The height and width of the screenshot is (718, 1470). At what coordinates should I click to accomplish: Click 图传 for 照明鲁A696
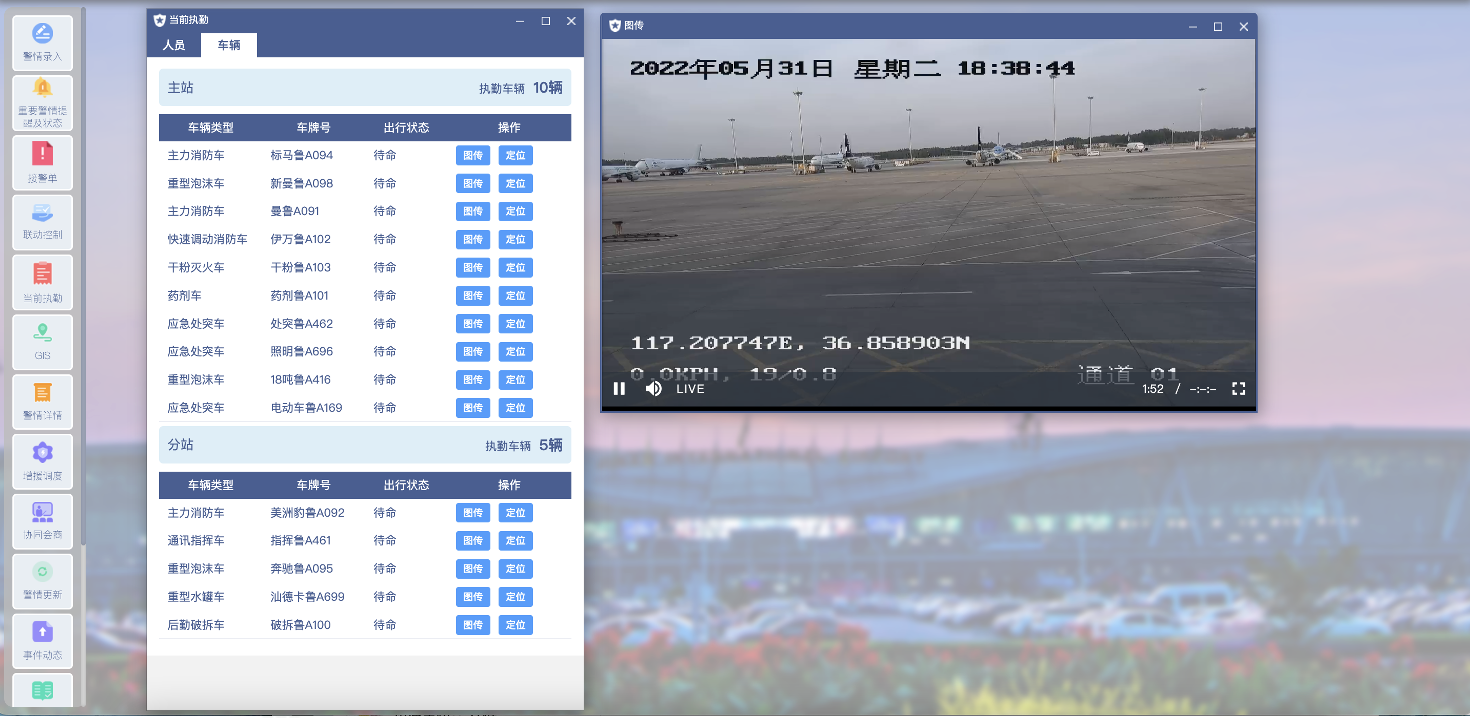pyautogui.click(x=473, y=351)
